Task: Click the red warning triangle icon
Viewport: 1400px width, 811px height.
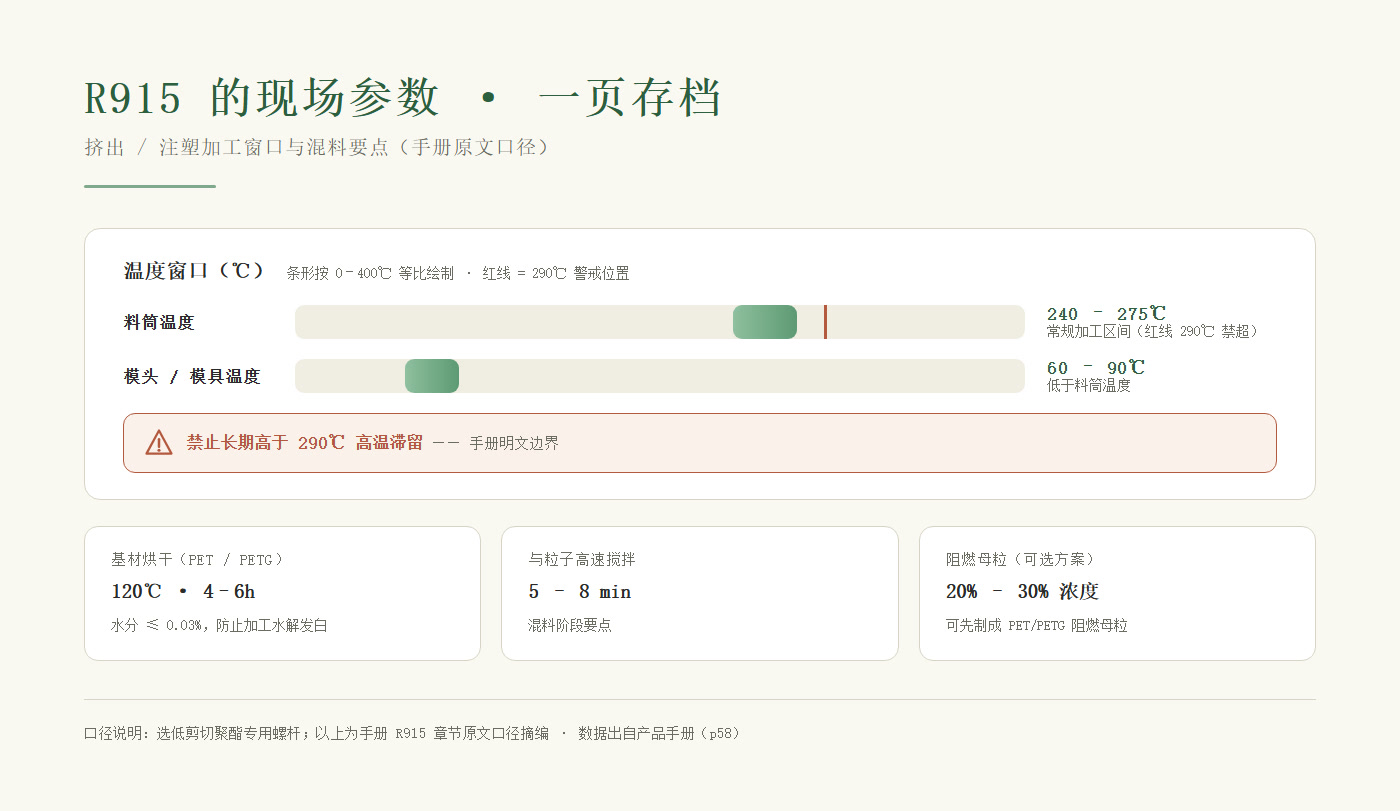Action: 159,442
